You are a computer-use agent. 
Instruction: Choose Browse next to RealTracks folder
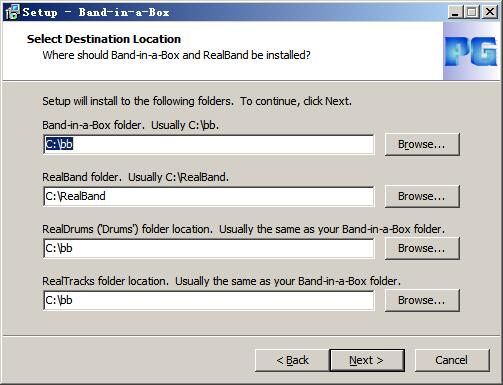[x=422, y=300]
